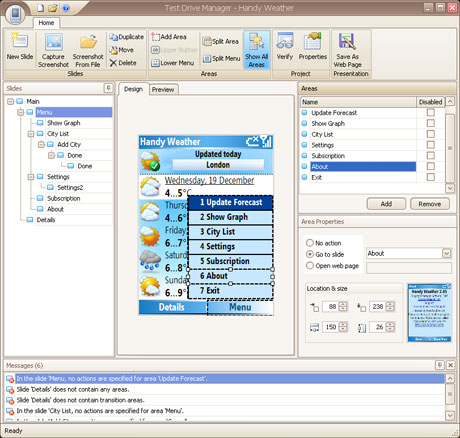Switch to the Home ribbon tab
The height and width of the screenshot is (438, 460).
pyautogui.click(x=46, y=23)
